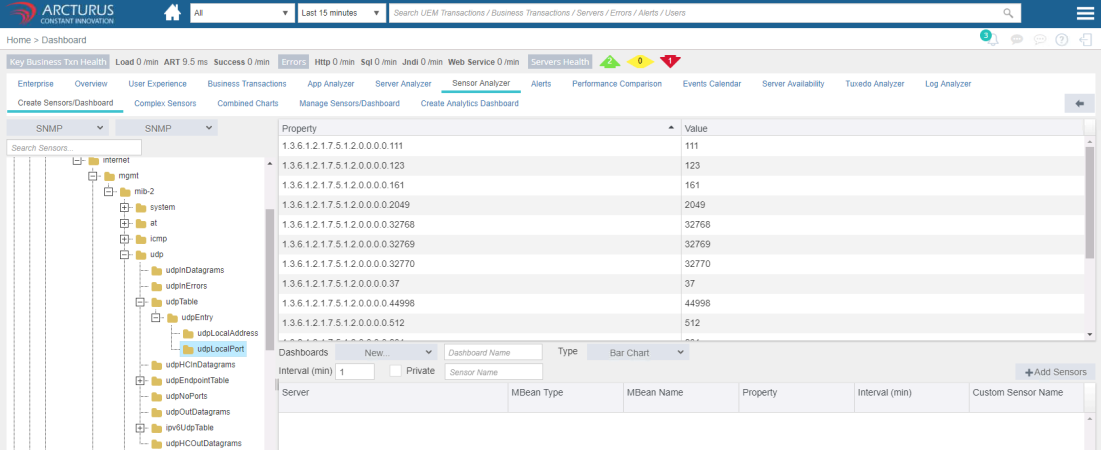Screen dimensions: 1101x450
Task: Click the search magnifier icon
Action: (x=1009, y=13)
